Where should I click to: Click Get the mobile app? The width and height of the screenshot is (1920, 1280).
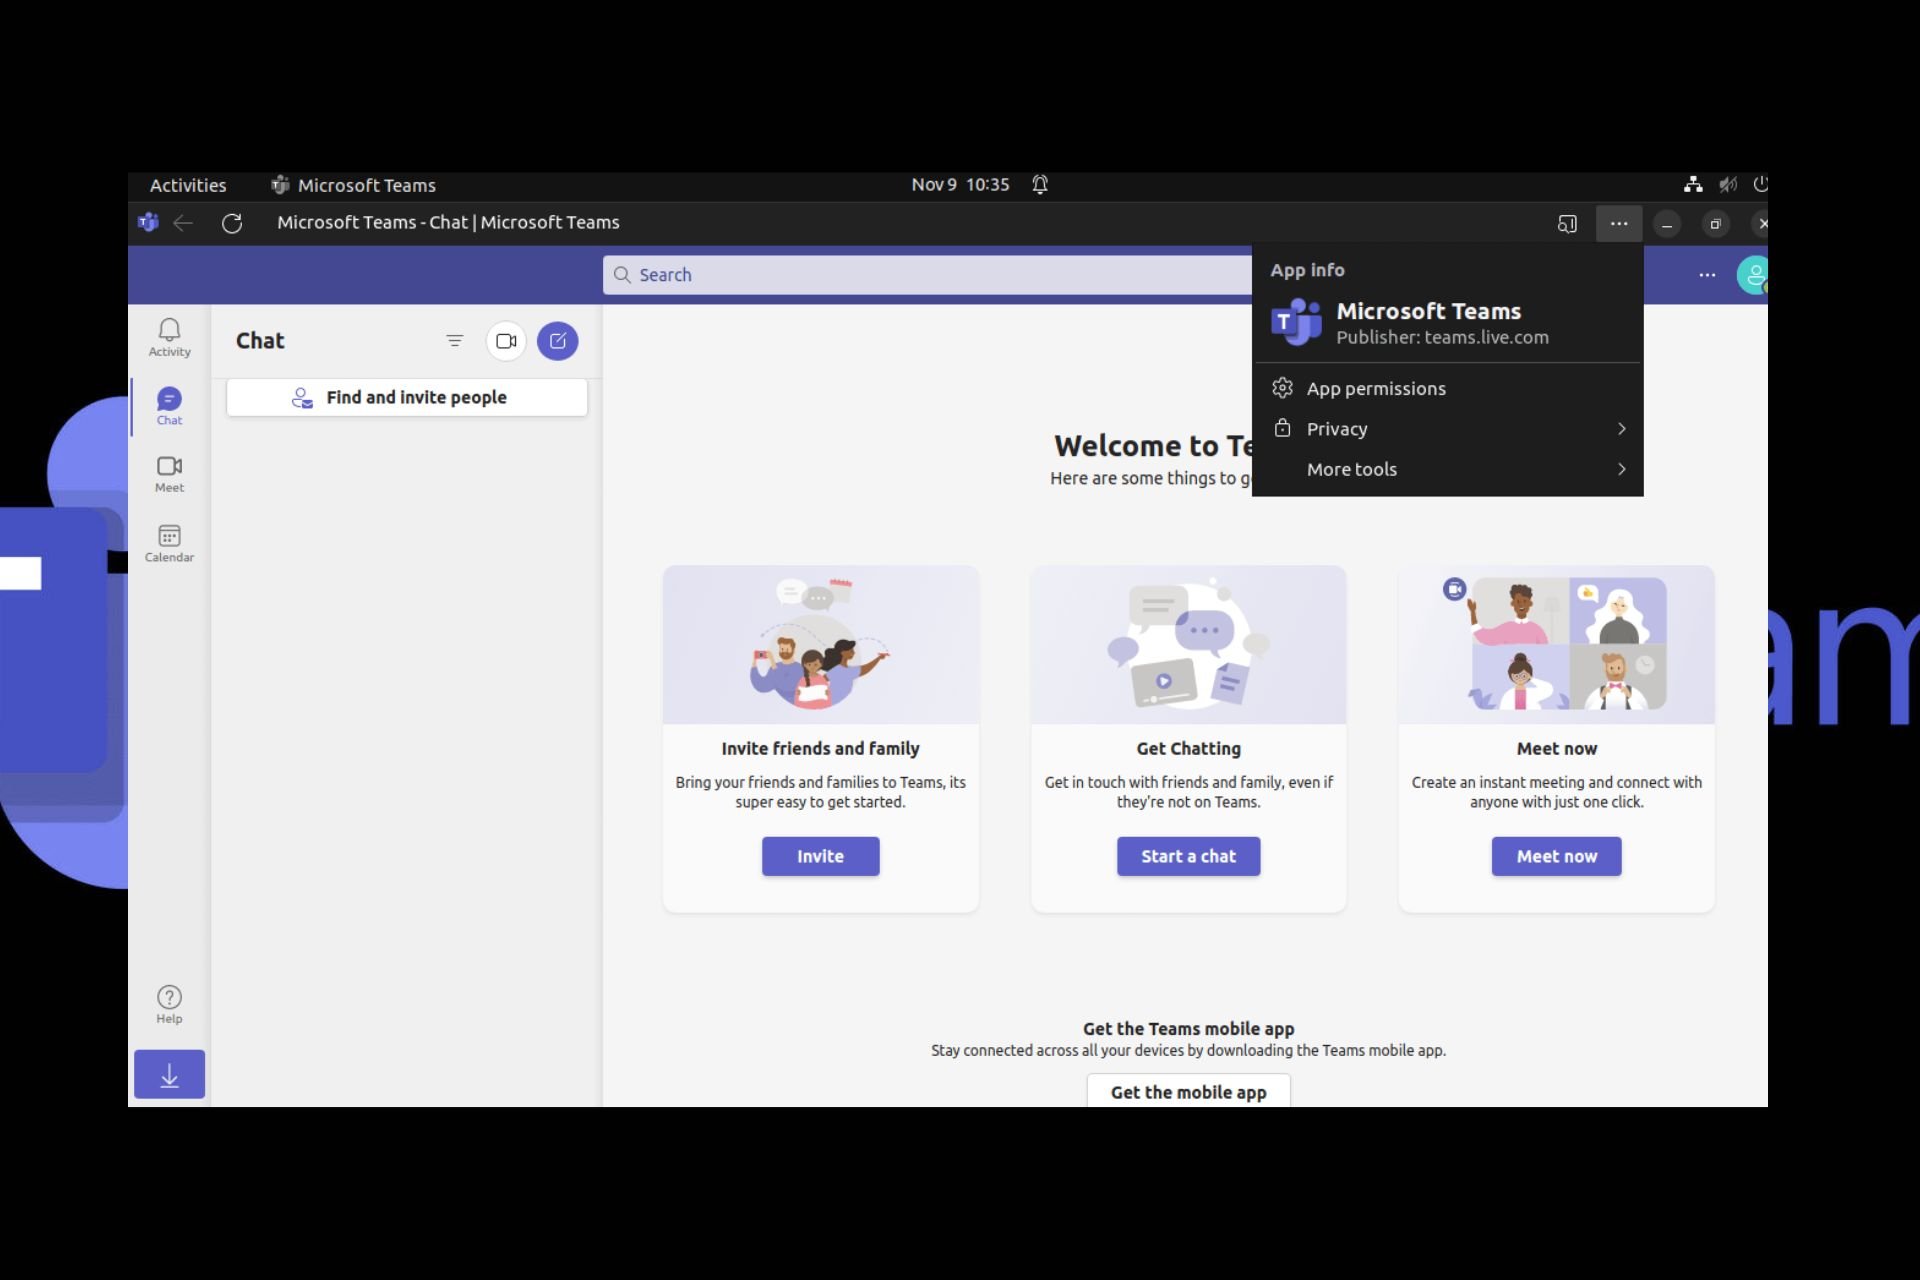coord(1188,1091)
